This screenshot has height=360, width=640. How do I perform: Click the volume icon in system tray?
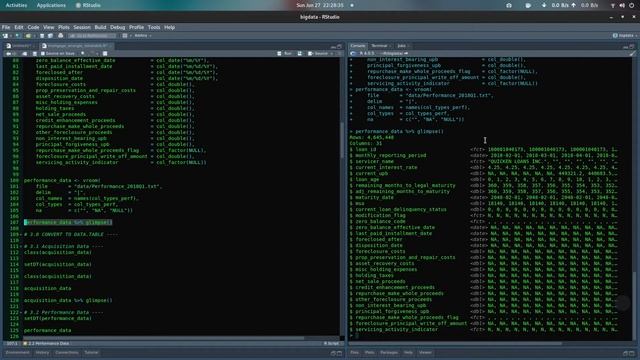tap(622, 5)
